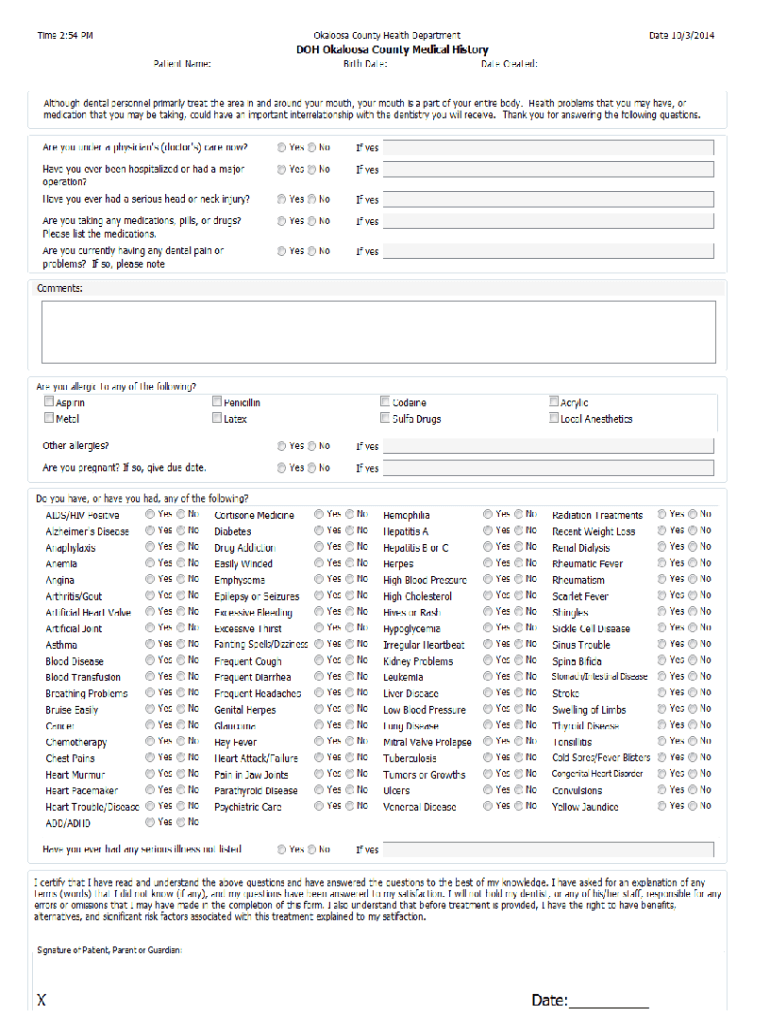Select Yes for under physician's care
This screenshot has height=1024, width=770.
(x=282, y=147)
